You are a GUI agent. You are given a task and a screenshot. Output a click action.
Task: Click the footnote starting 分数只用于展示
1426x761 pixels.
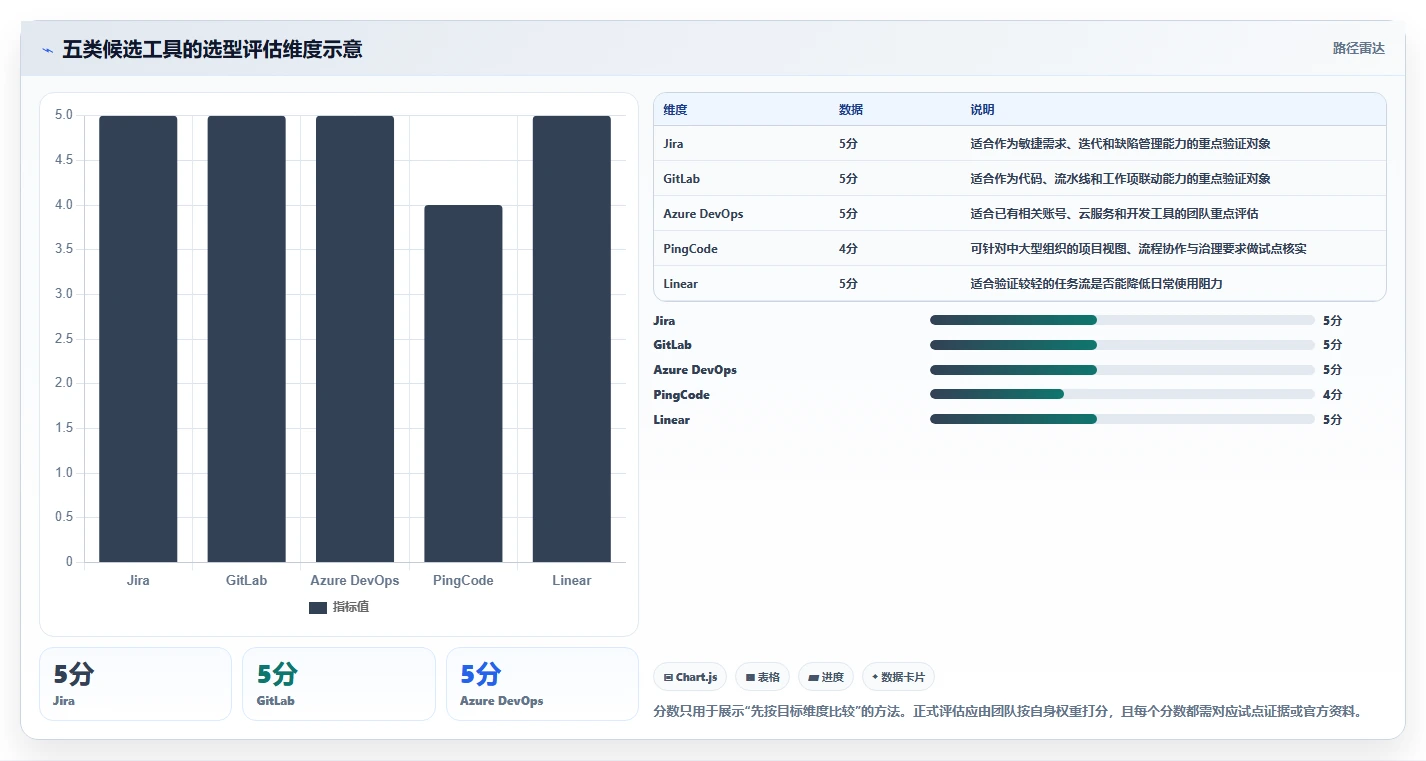click(1008, 712)
